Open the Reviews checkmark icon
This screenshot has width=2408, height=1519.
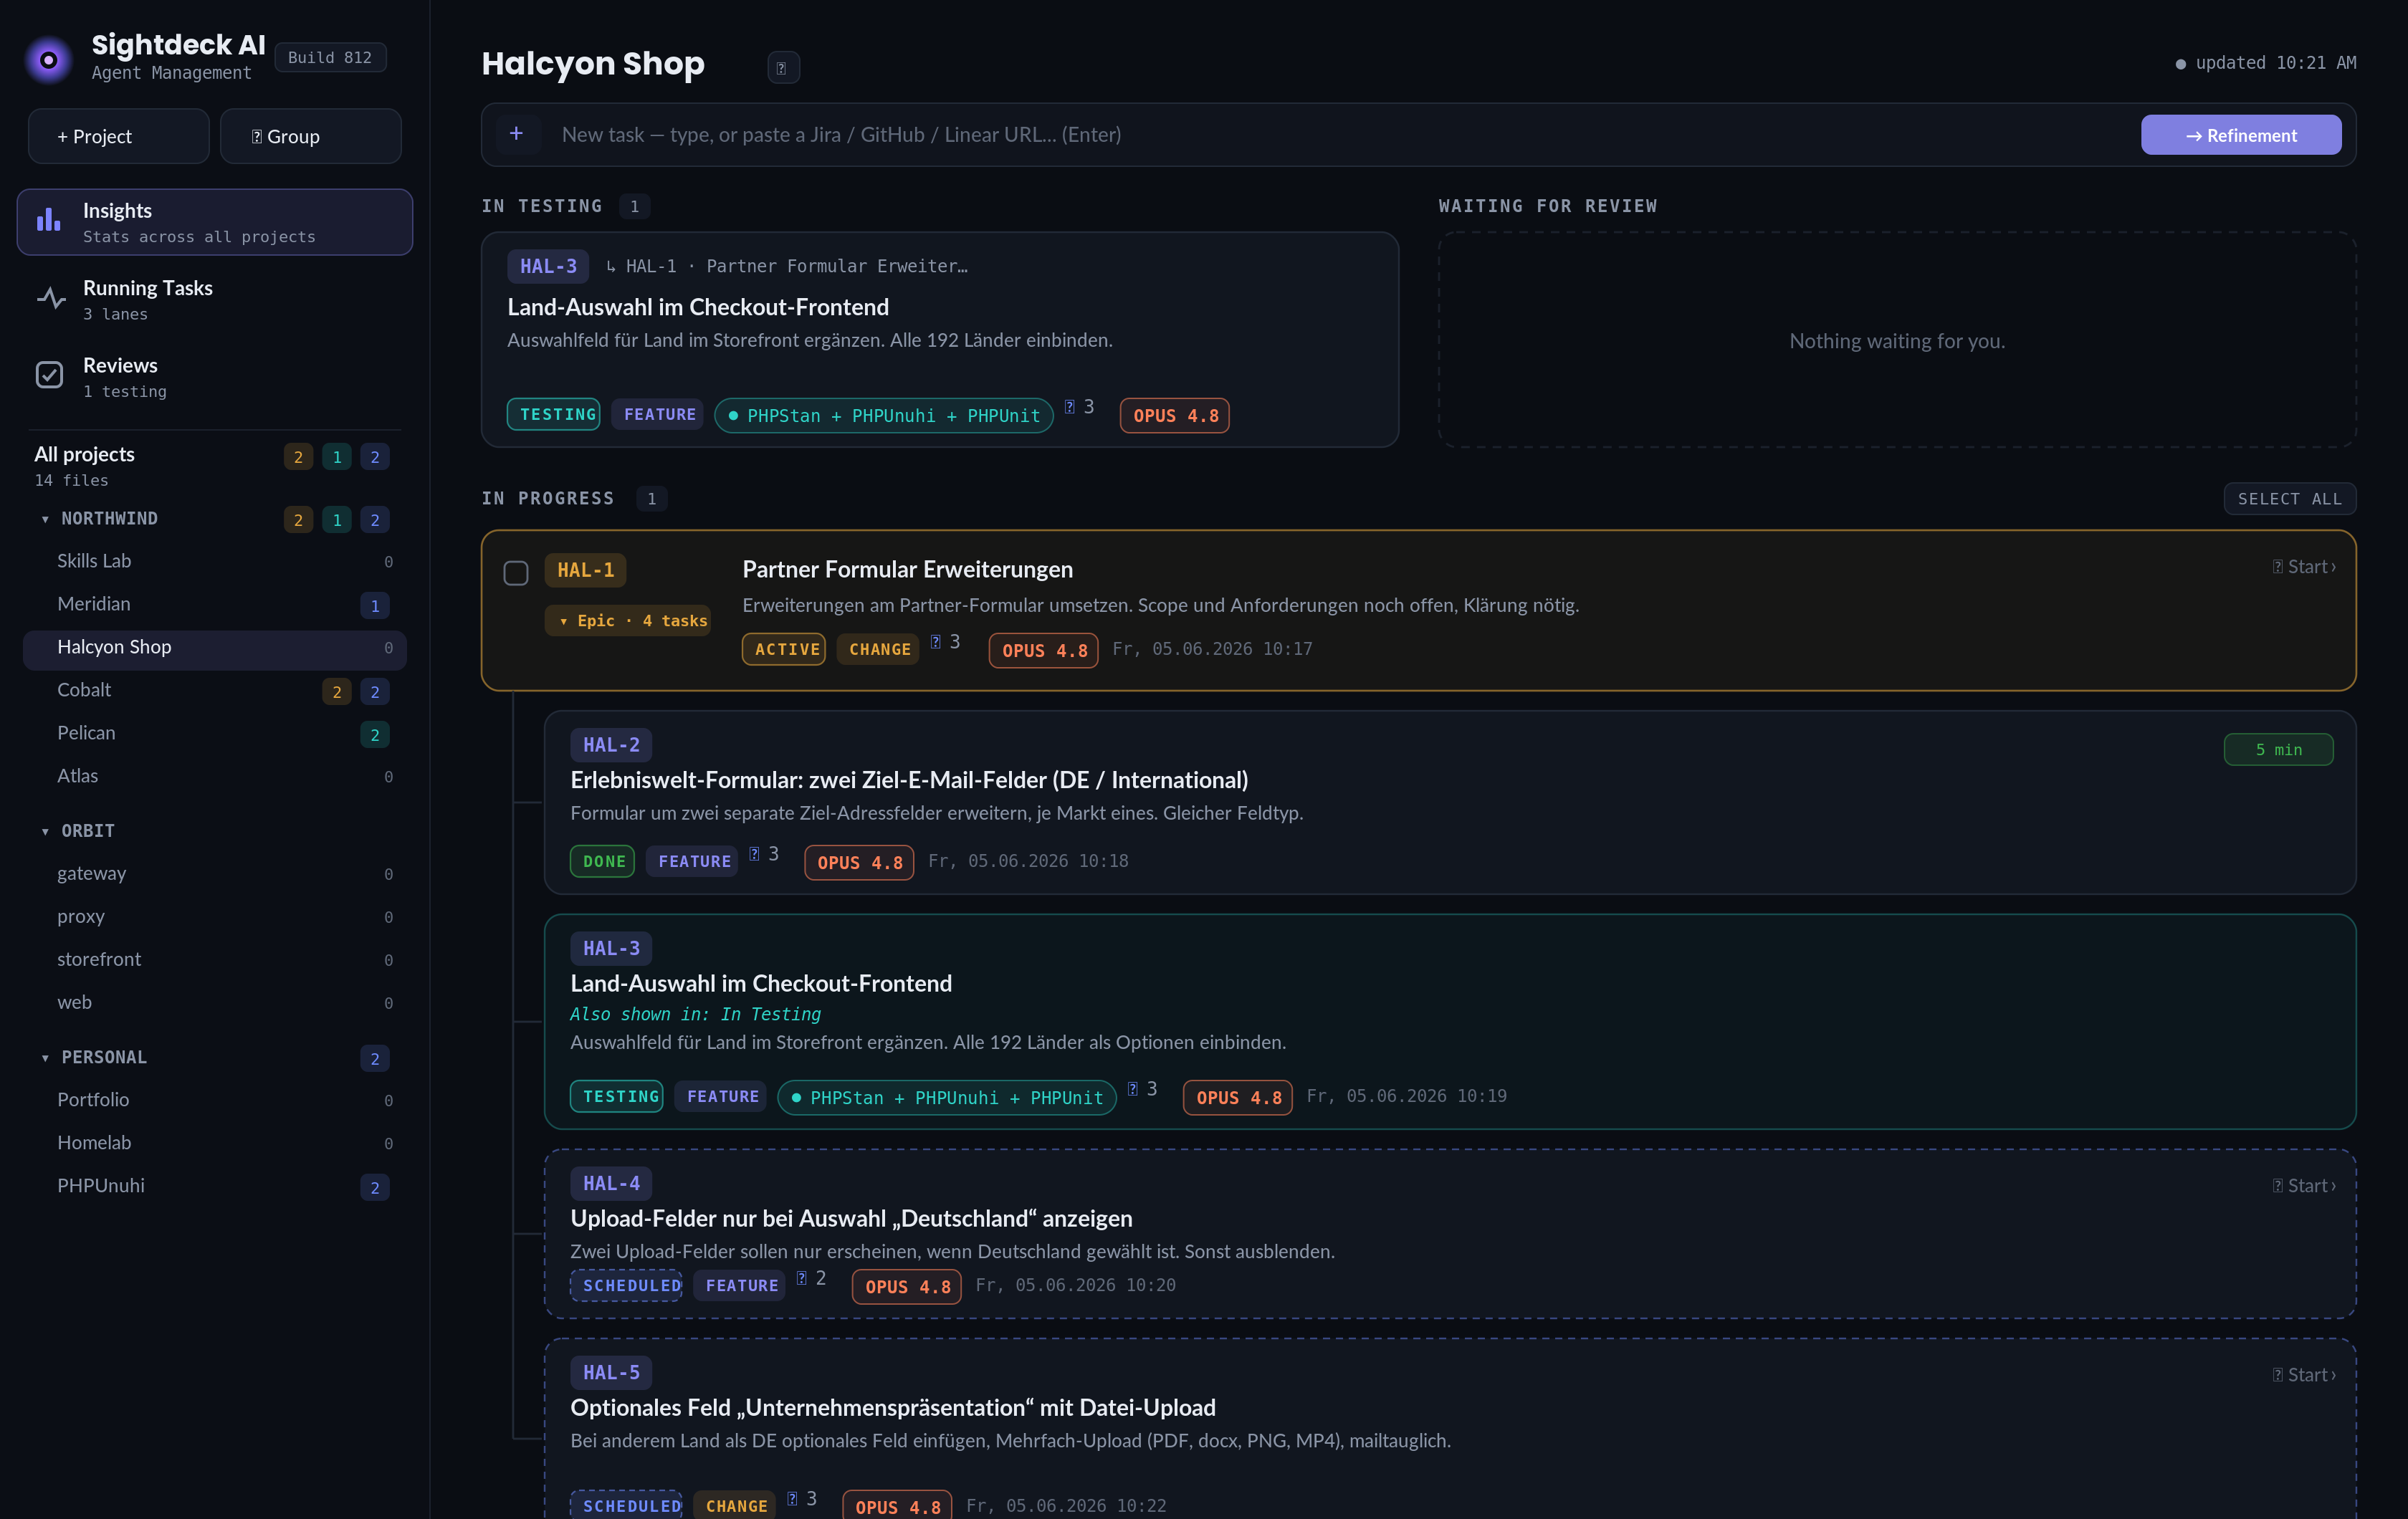[x=49, y=375]
